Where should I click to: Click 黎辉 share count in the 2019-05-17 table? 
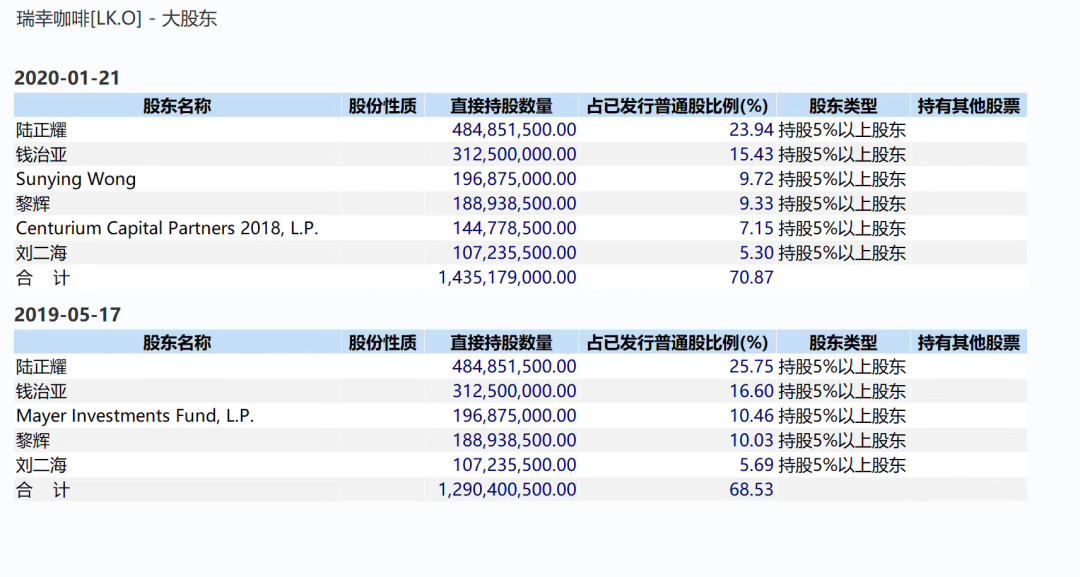(514, 441)
